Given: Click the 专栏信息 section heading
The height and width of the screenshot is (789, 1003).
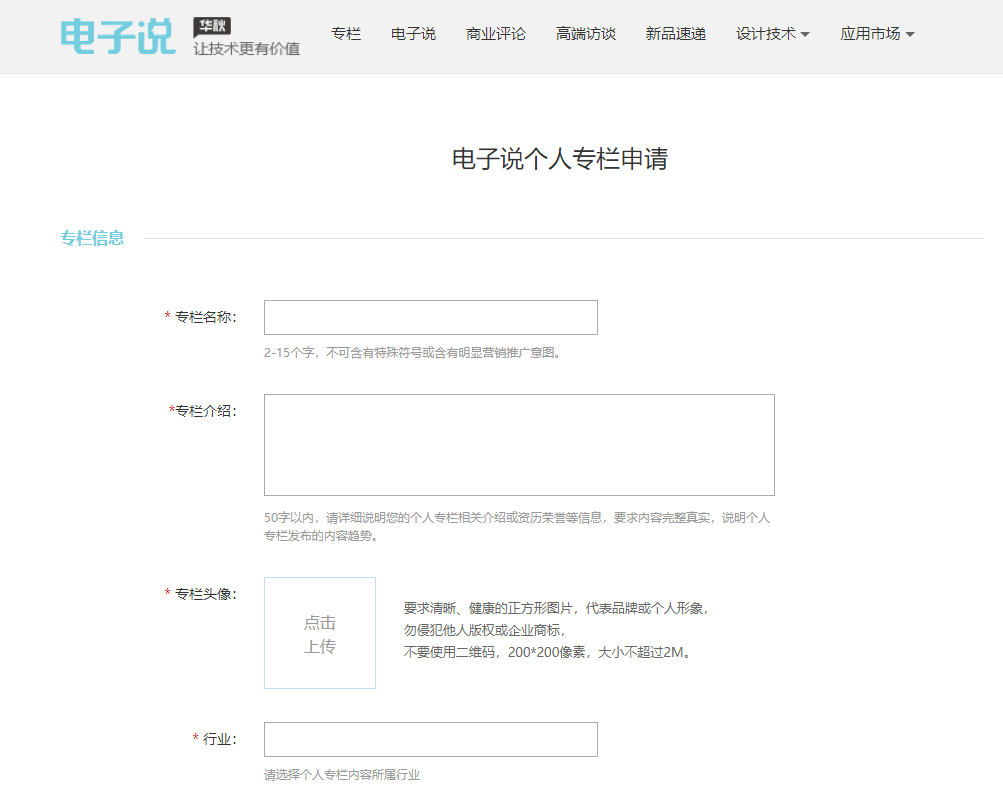Looking at the screenshot, I should (92, 238).
